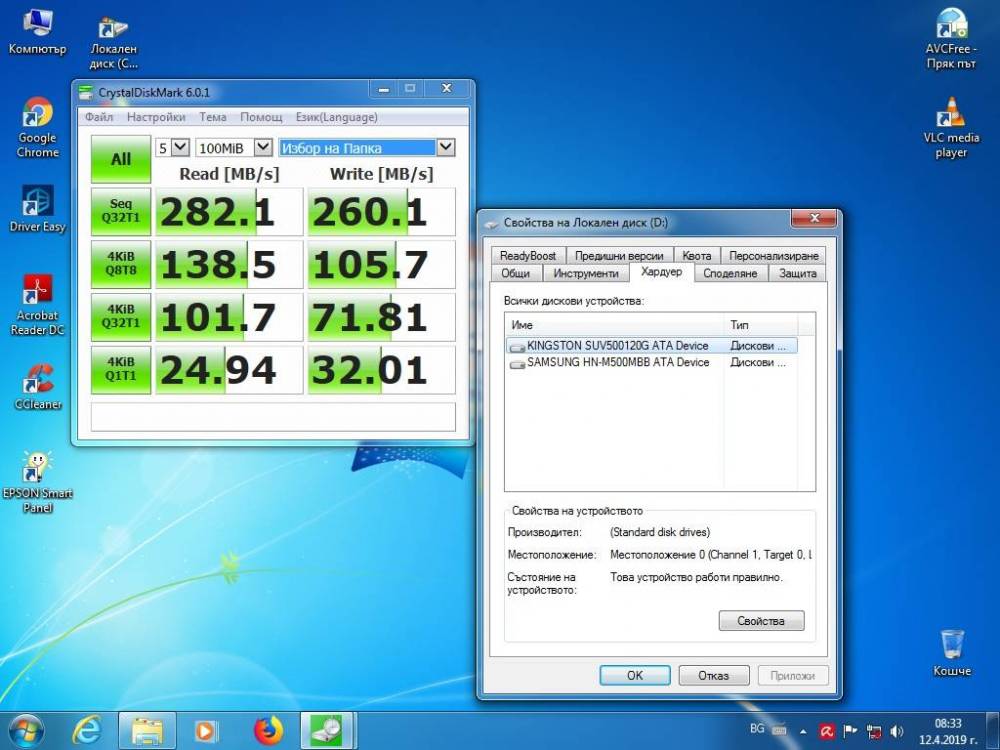This screenshot has height=750, width=1000.
Task: Run the Seq Q32T1 test
Action: [x=121, y=212]
